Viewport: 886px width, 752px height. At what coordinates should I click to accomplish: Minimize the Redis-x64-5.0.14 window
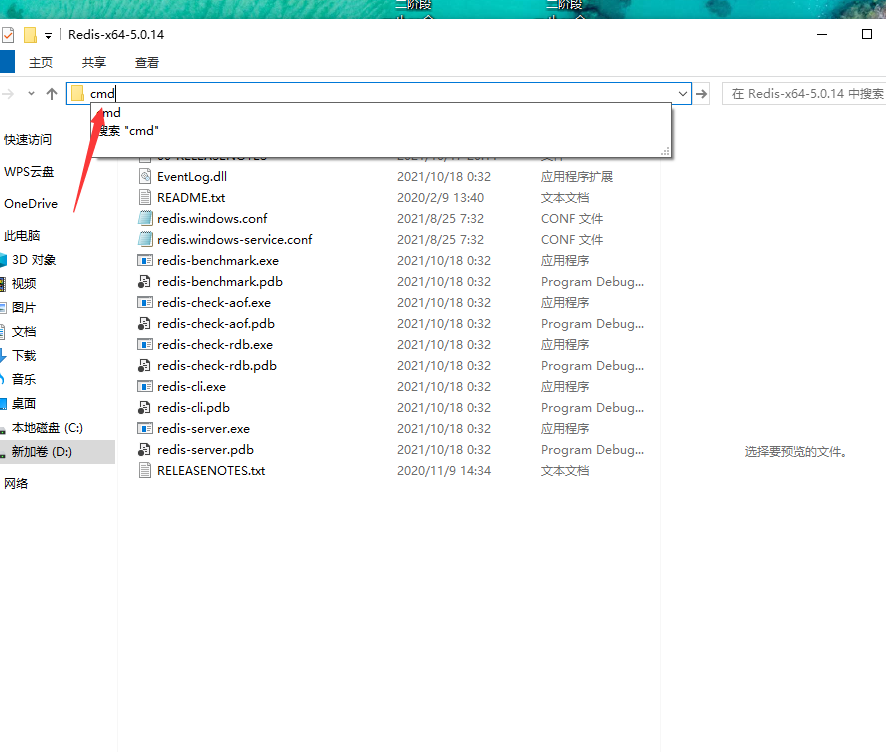tap(822, 34)
